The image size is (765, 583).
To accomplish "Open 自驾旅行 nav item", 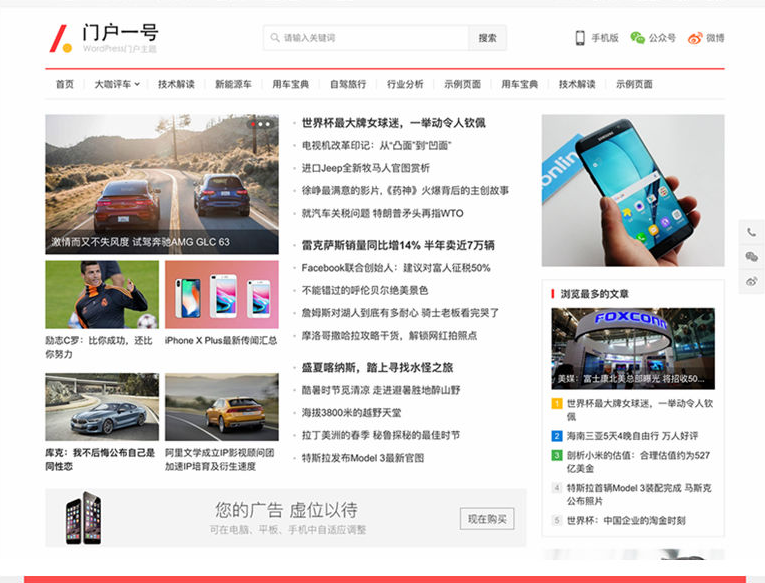I will (348, 84).
